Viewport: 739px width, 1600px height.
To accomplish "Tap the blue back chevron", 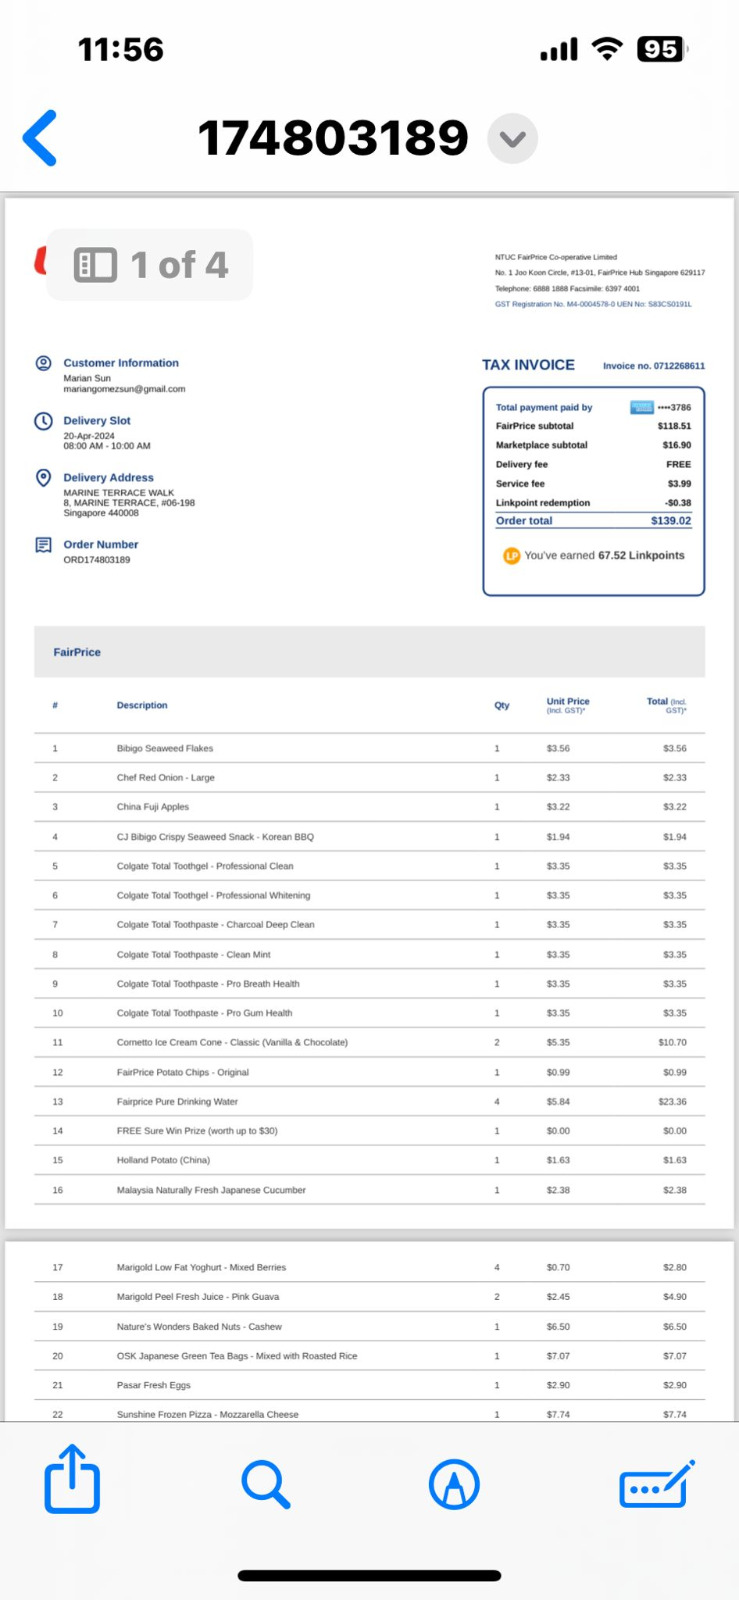I will coord(40,138).
